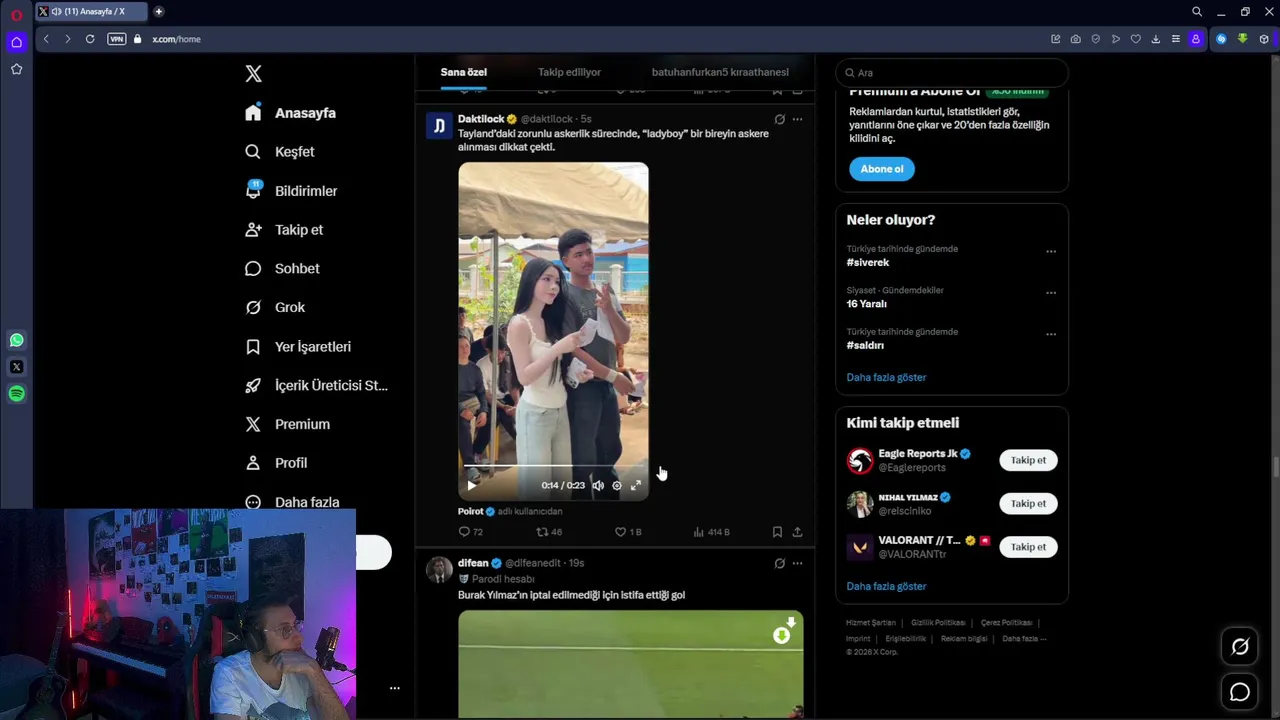Follow the VALORANT account
The width and height of the screenshot is (1280, 720).
click(x=1028, y=547)
